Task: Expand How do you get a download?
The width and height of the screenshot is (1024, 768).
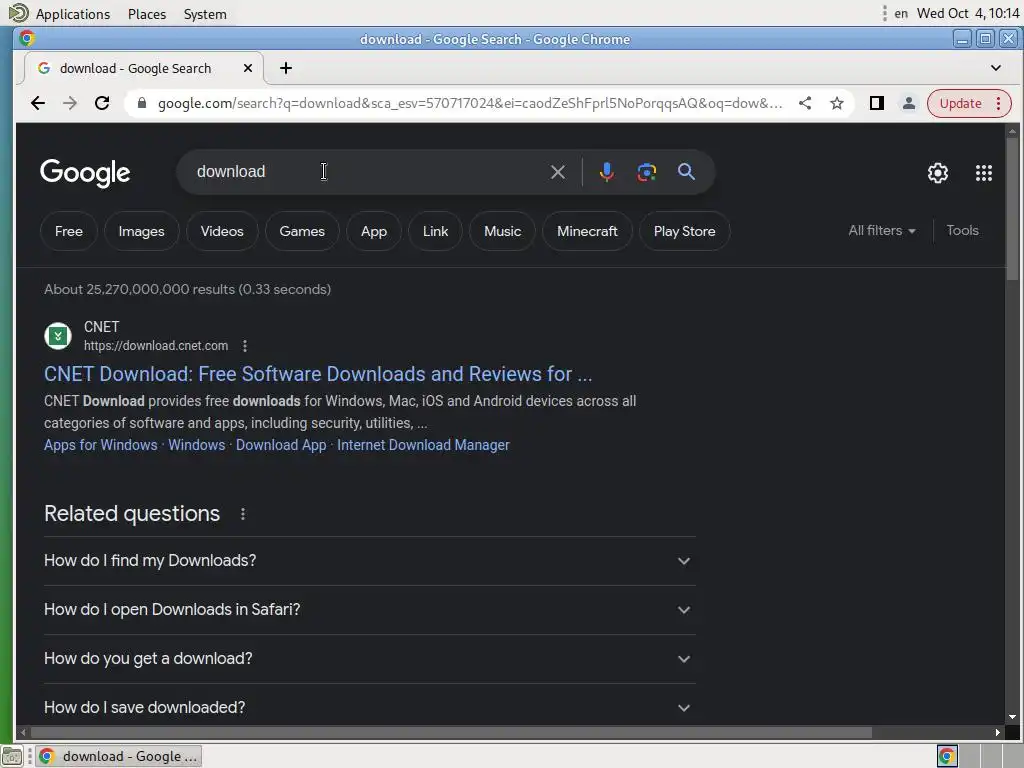Action: (370, 659)
